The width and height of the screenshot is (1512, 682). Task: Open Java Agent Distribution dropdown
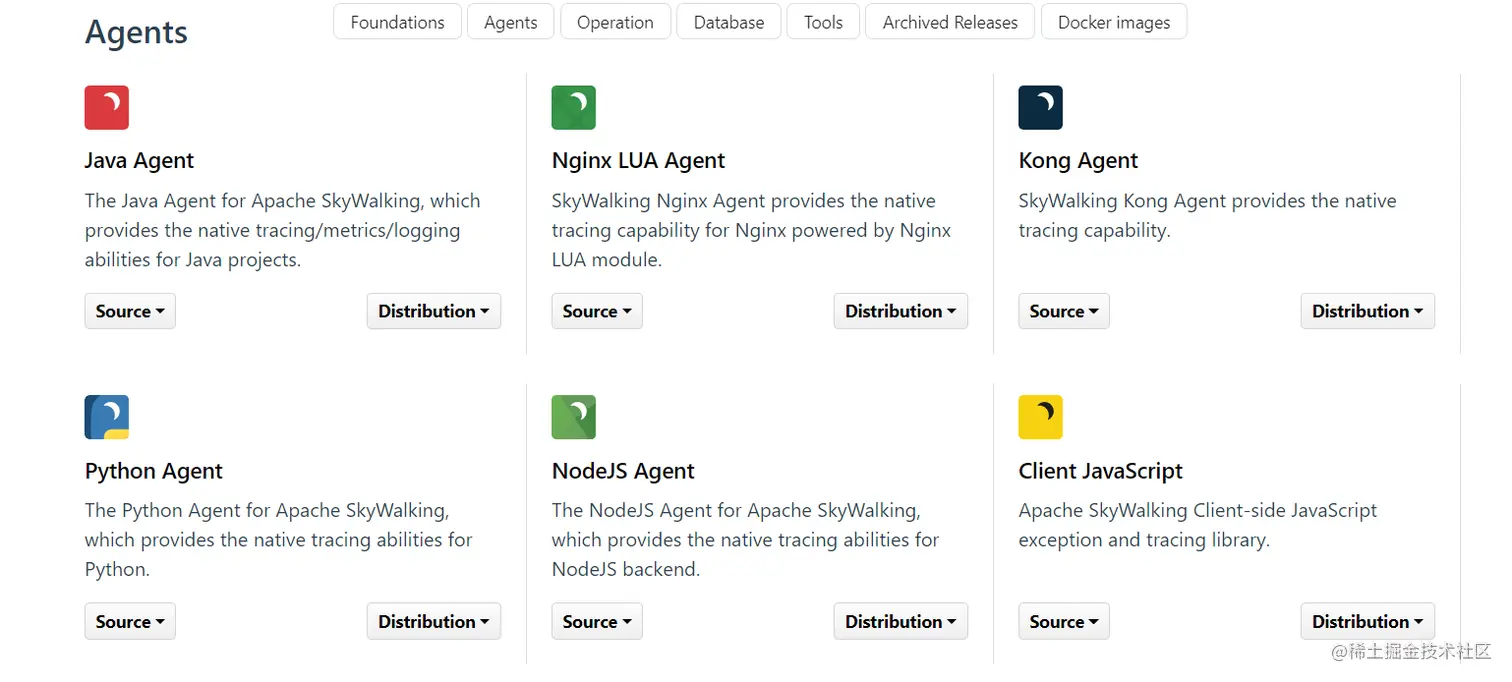coord(433,311)
